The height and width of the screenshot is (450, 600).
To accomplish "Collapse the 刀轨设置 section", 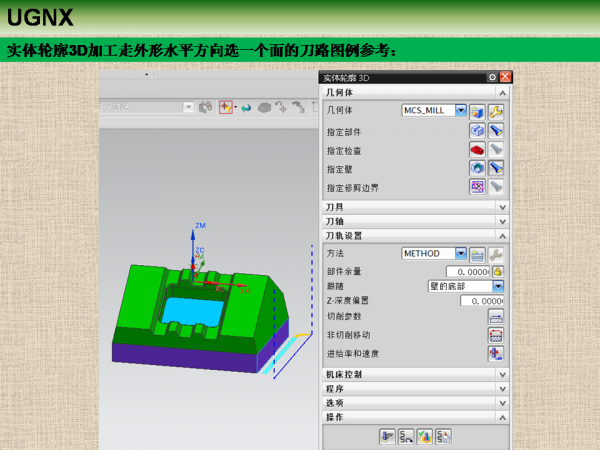I will tap(502, 236).
